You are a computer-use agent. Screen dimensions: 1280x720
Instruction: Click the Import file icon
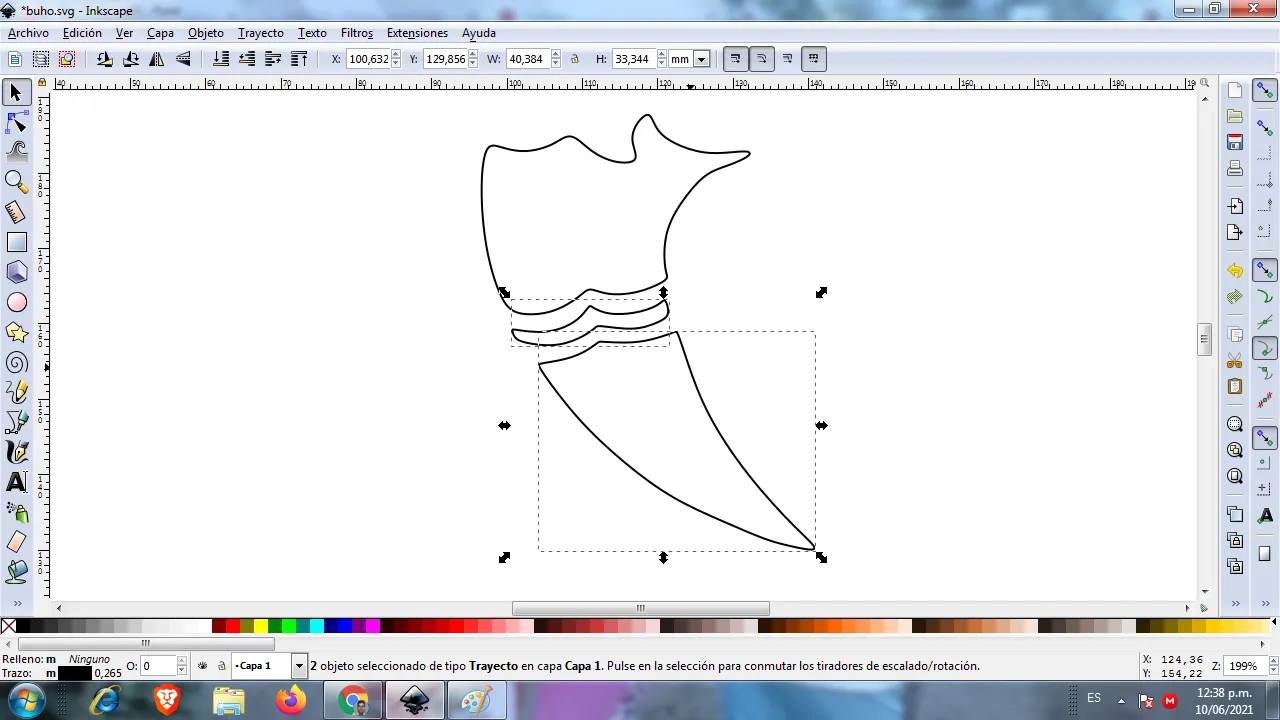tap(1235, 206)
